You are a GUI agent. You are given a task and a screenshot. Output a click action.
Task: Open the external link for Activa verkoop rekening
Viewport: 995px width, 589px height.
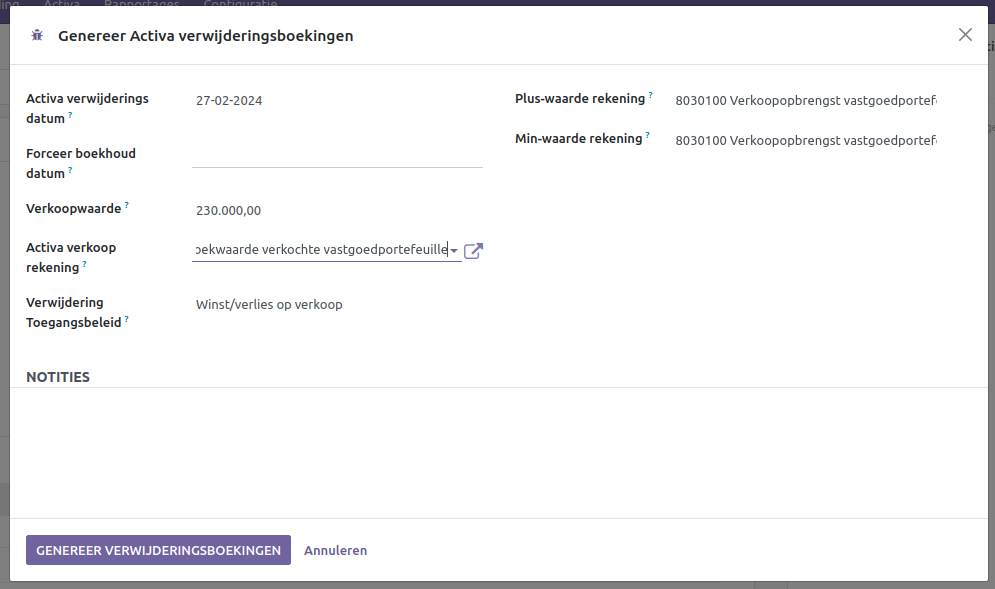[x=473, y=250]
